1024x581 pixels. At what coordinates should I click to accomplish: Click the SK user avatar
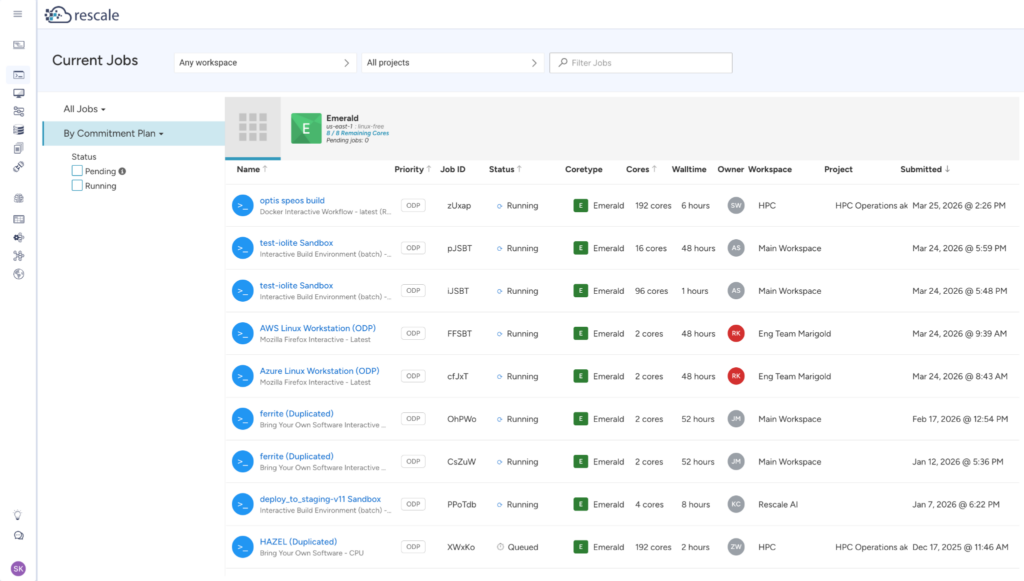pos(18,569)
